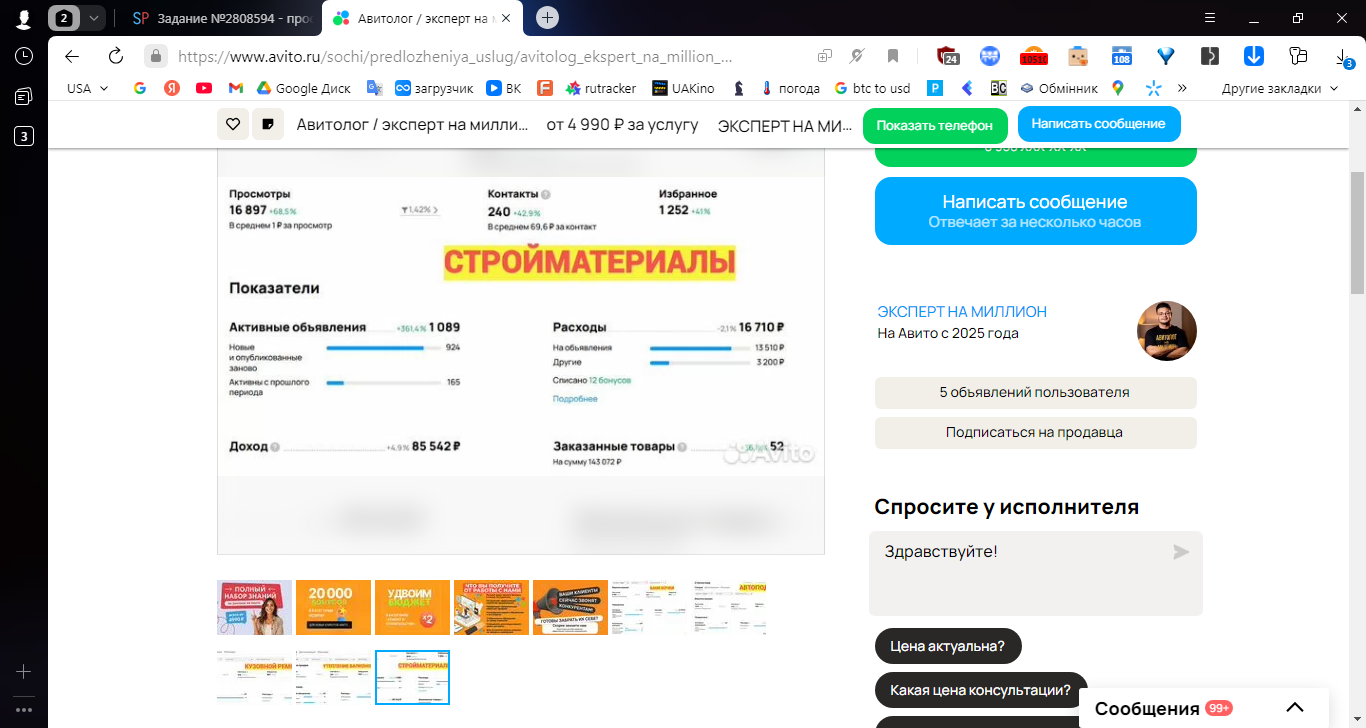1366x728 pixels.
Task: Close the Авитолог tab
Action: click(x=506, y=18)
